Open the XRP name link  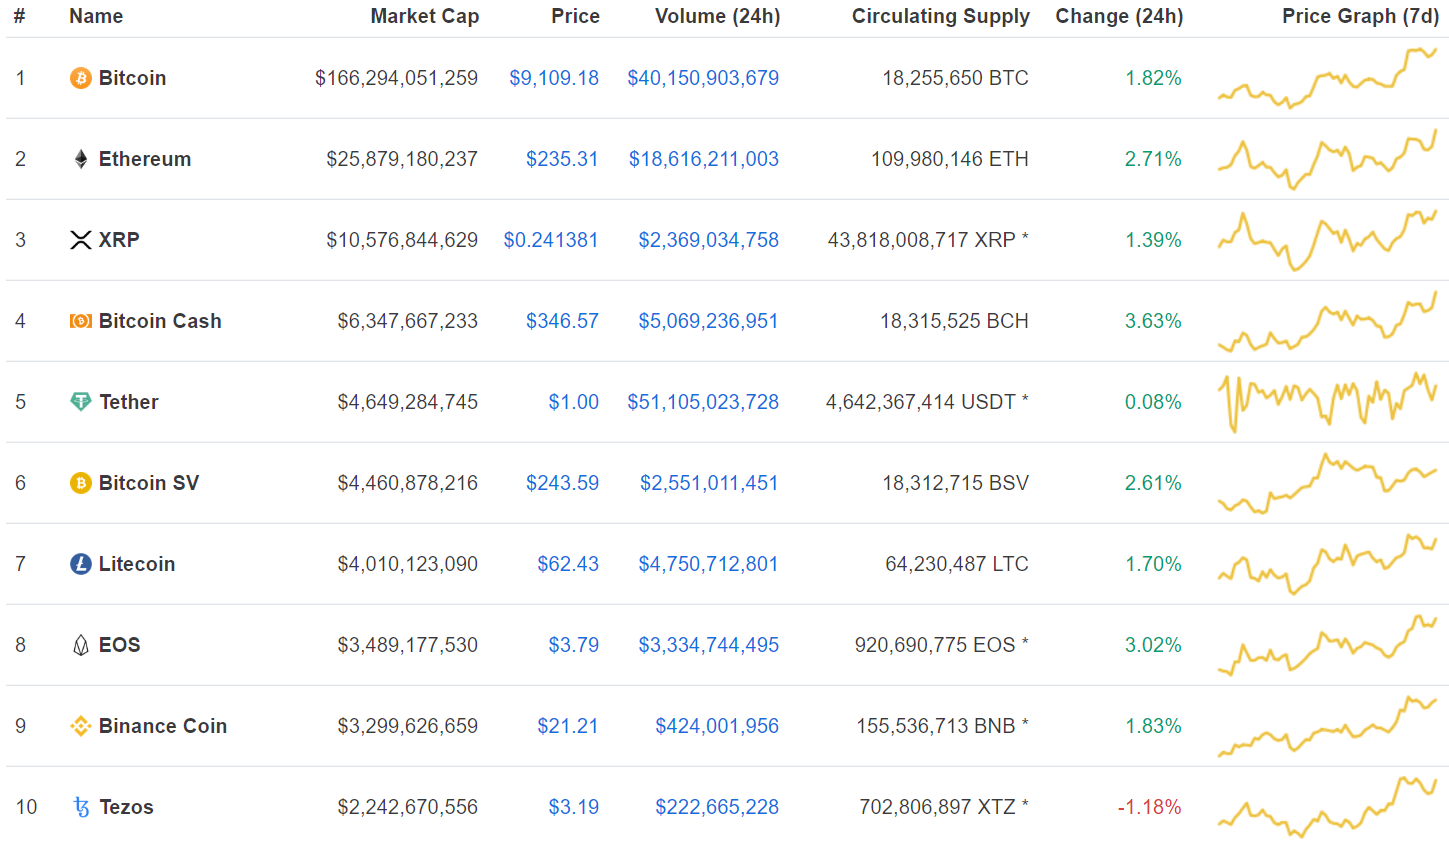tap(119, 240)
